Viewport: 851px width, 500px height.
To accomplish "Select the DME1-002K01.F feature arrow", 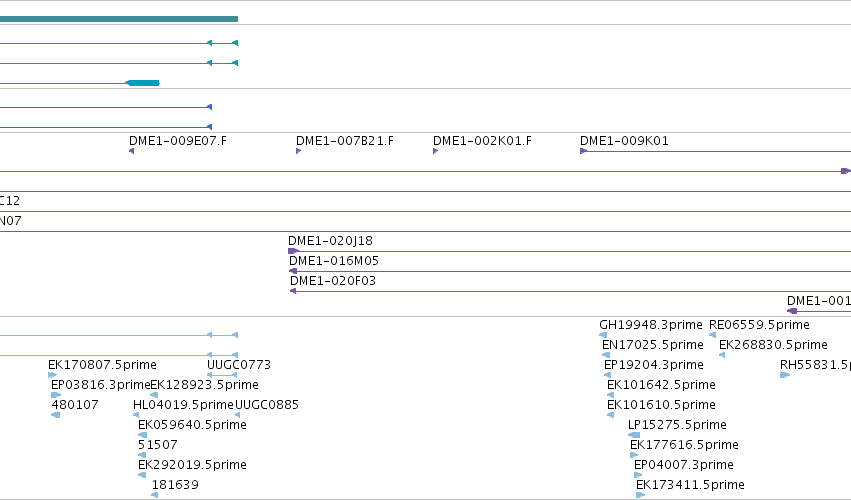I will point(435,151).
